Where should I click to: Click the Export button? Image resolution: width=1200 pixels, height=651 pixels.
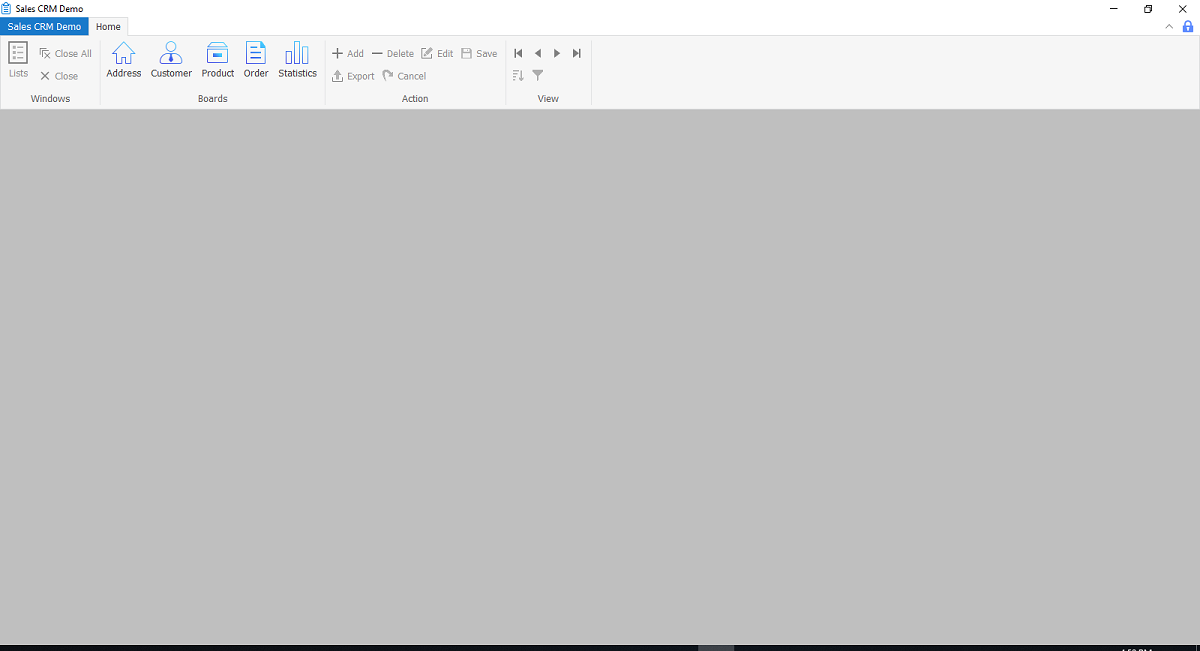(x=353, y=76)
